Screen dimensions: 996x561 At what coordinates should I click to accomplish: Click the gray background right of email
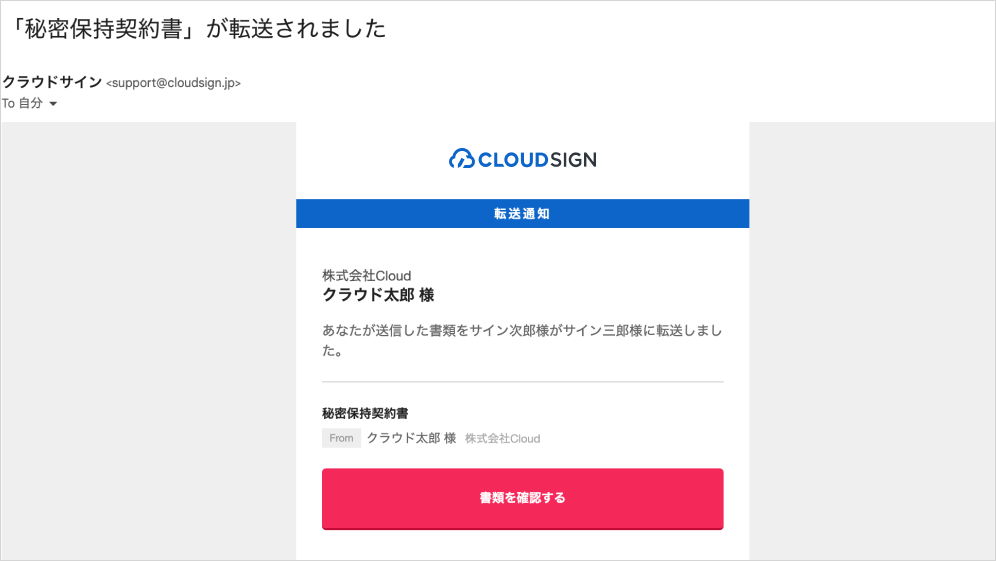click(872, 341)
